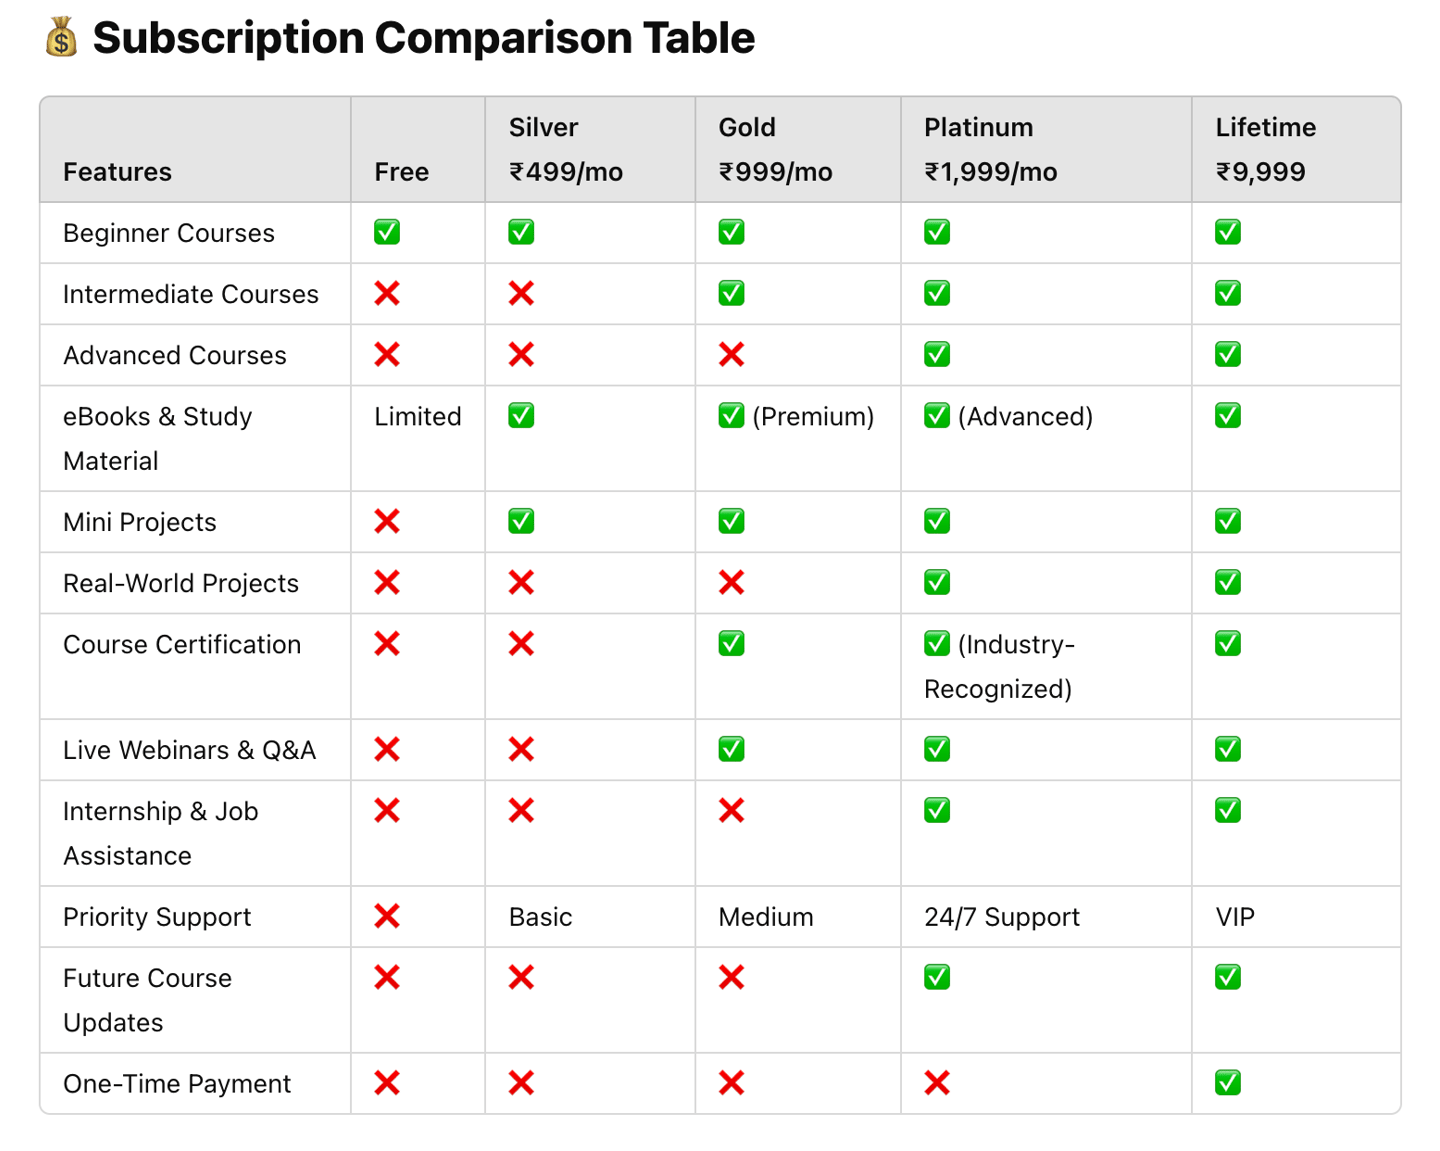Click the green check for Real-World Projects under Platinum

pyautogui.click(x=937, y=582)
